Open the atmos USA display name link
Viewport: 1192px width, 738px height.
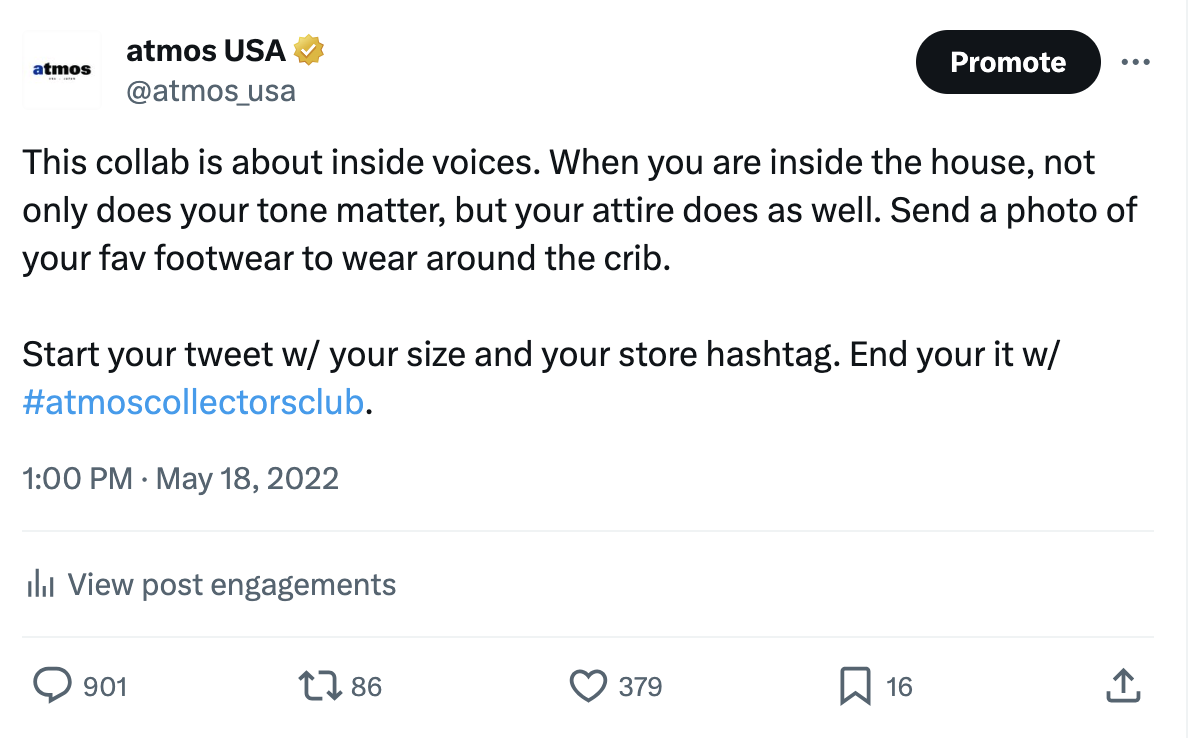[205, 49]
